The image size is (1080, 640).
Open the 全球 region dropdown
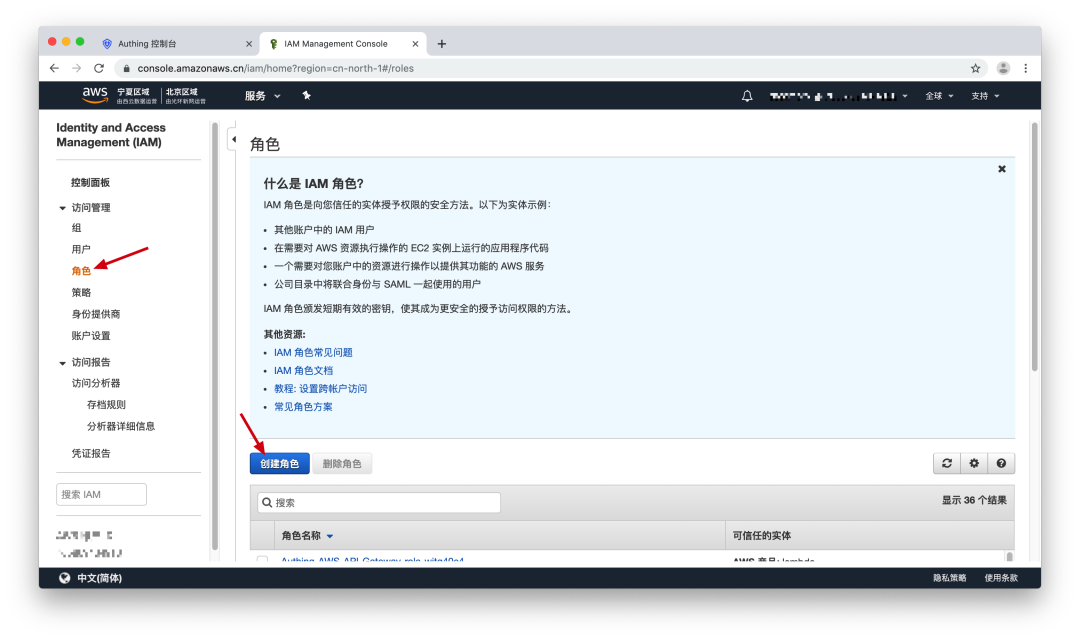point(939,96)
